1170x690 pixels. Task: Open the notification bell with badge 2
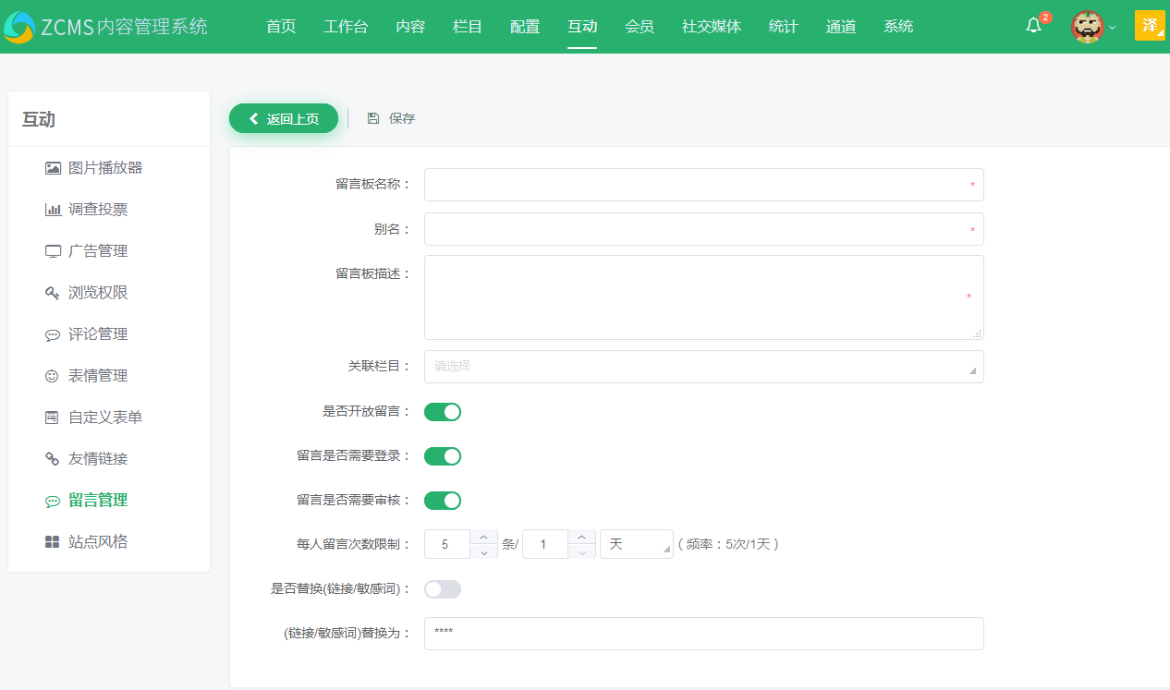1035,26
